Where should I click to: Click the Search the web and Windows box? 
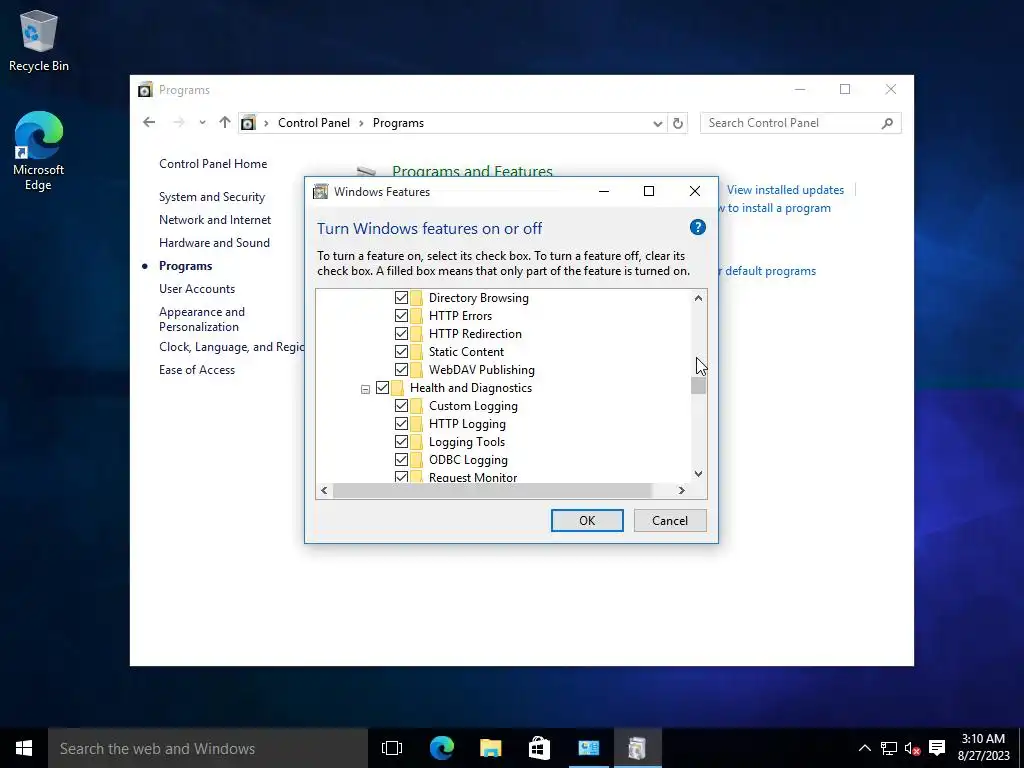click(x=208, y=748)
